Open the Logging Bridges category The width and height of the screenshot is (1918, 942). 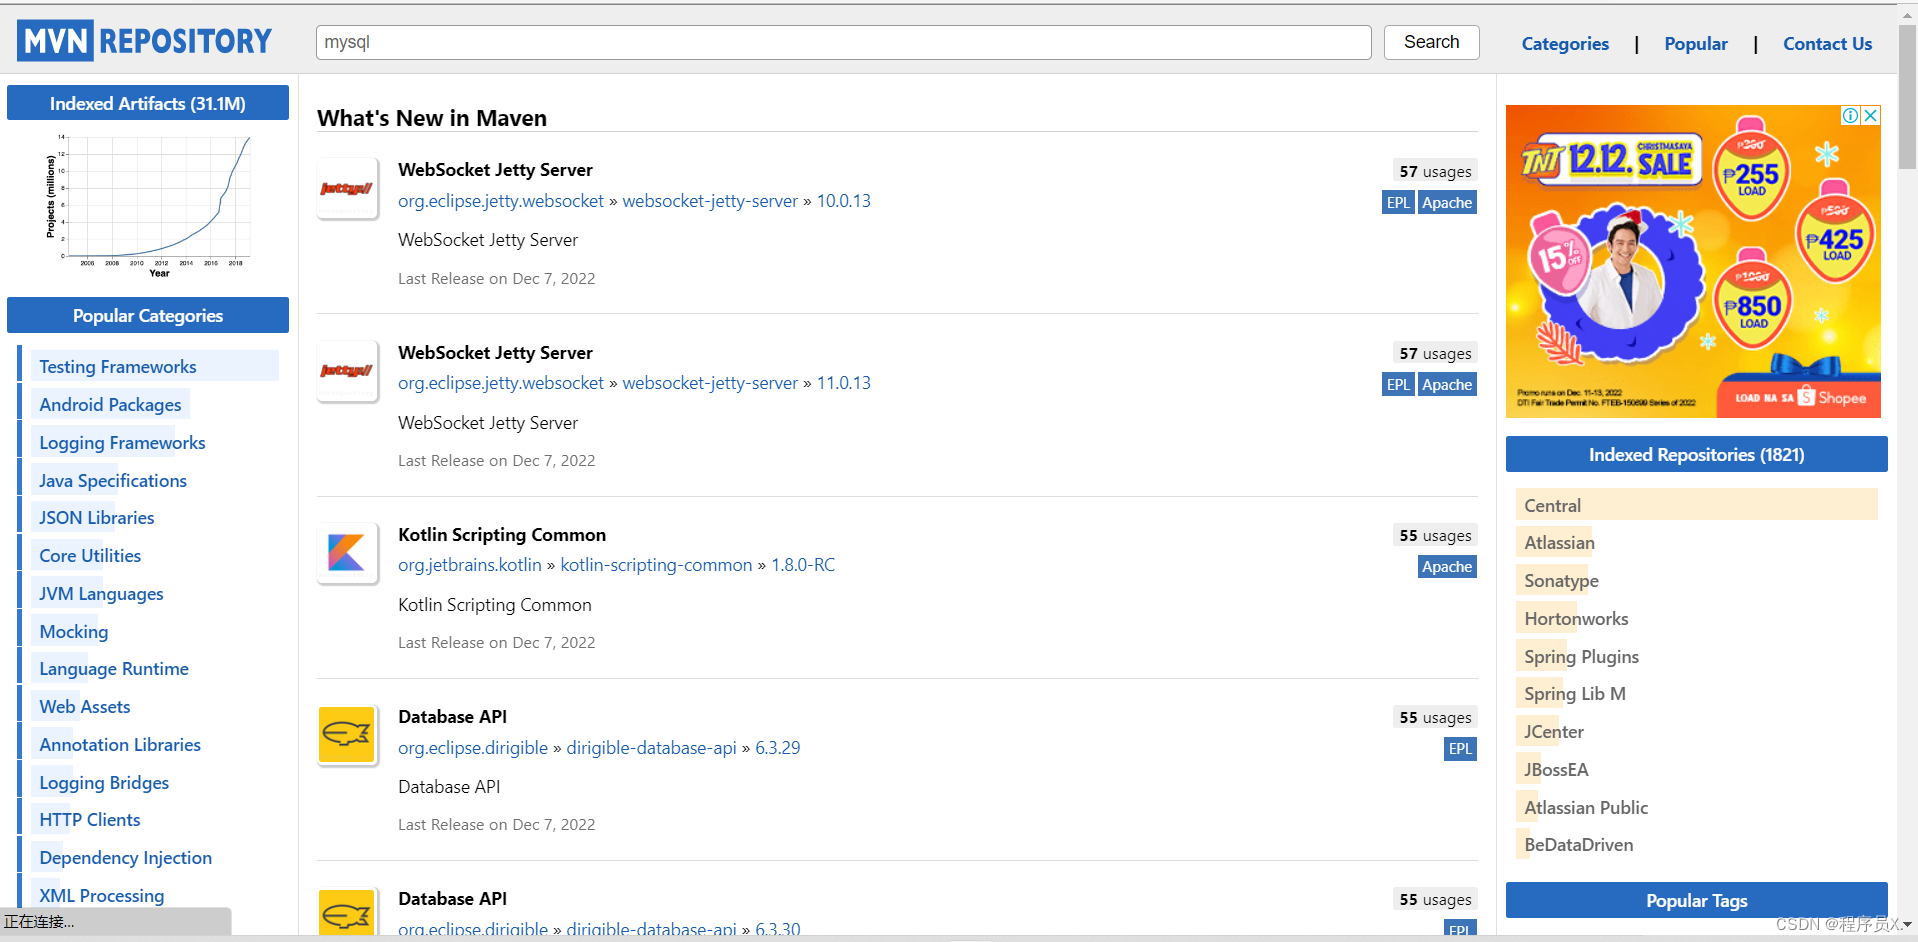[x=104, y=783]
